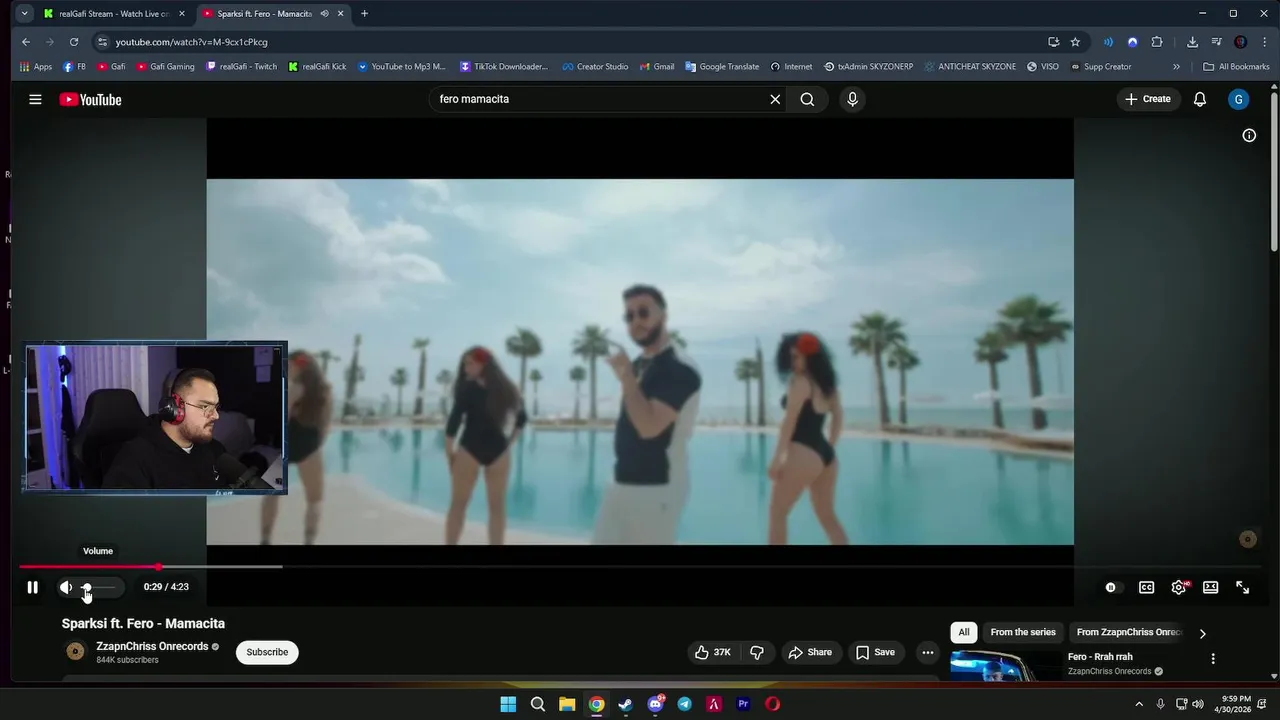Start voice search with microphone
Screen dimensions: 1280x720
(x=852, y=99)
